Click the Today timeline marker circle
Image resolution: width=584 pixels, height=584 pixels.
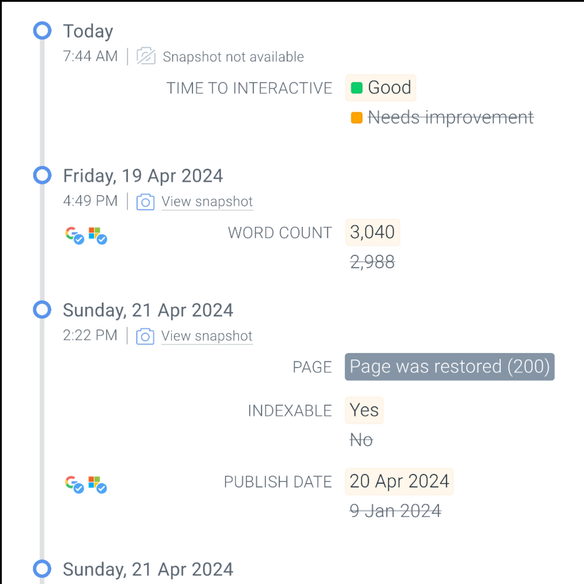click(x=42, y=31)
